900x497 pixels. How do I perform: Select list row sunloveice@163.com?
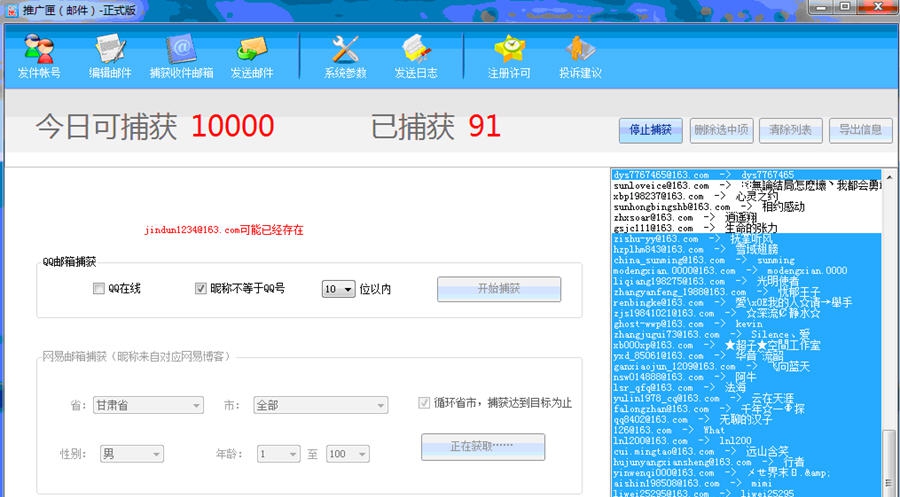[x=746, y=186]
